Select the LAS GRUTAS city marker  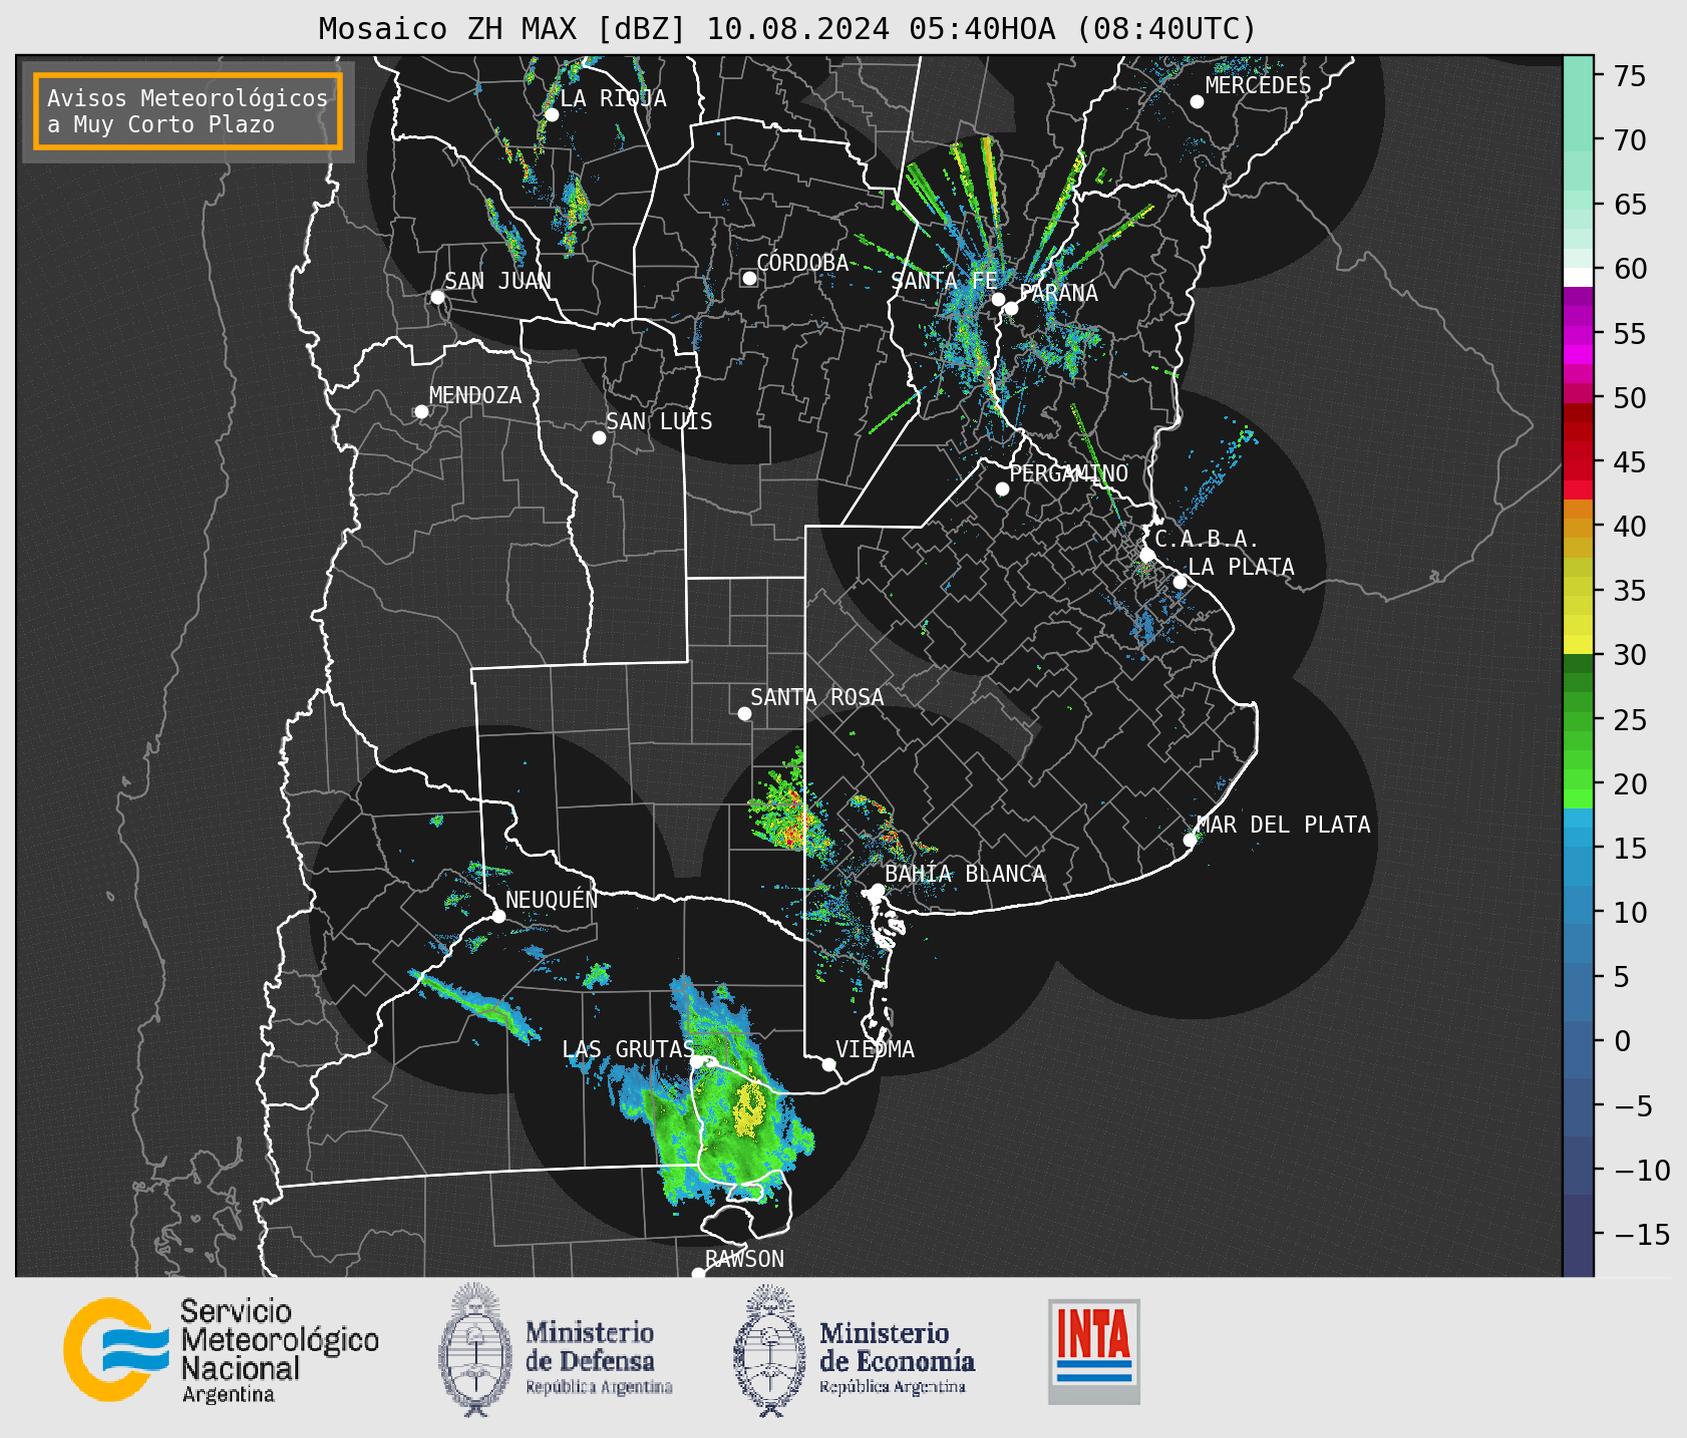point(698,1062)
